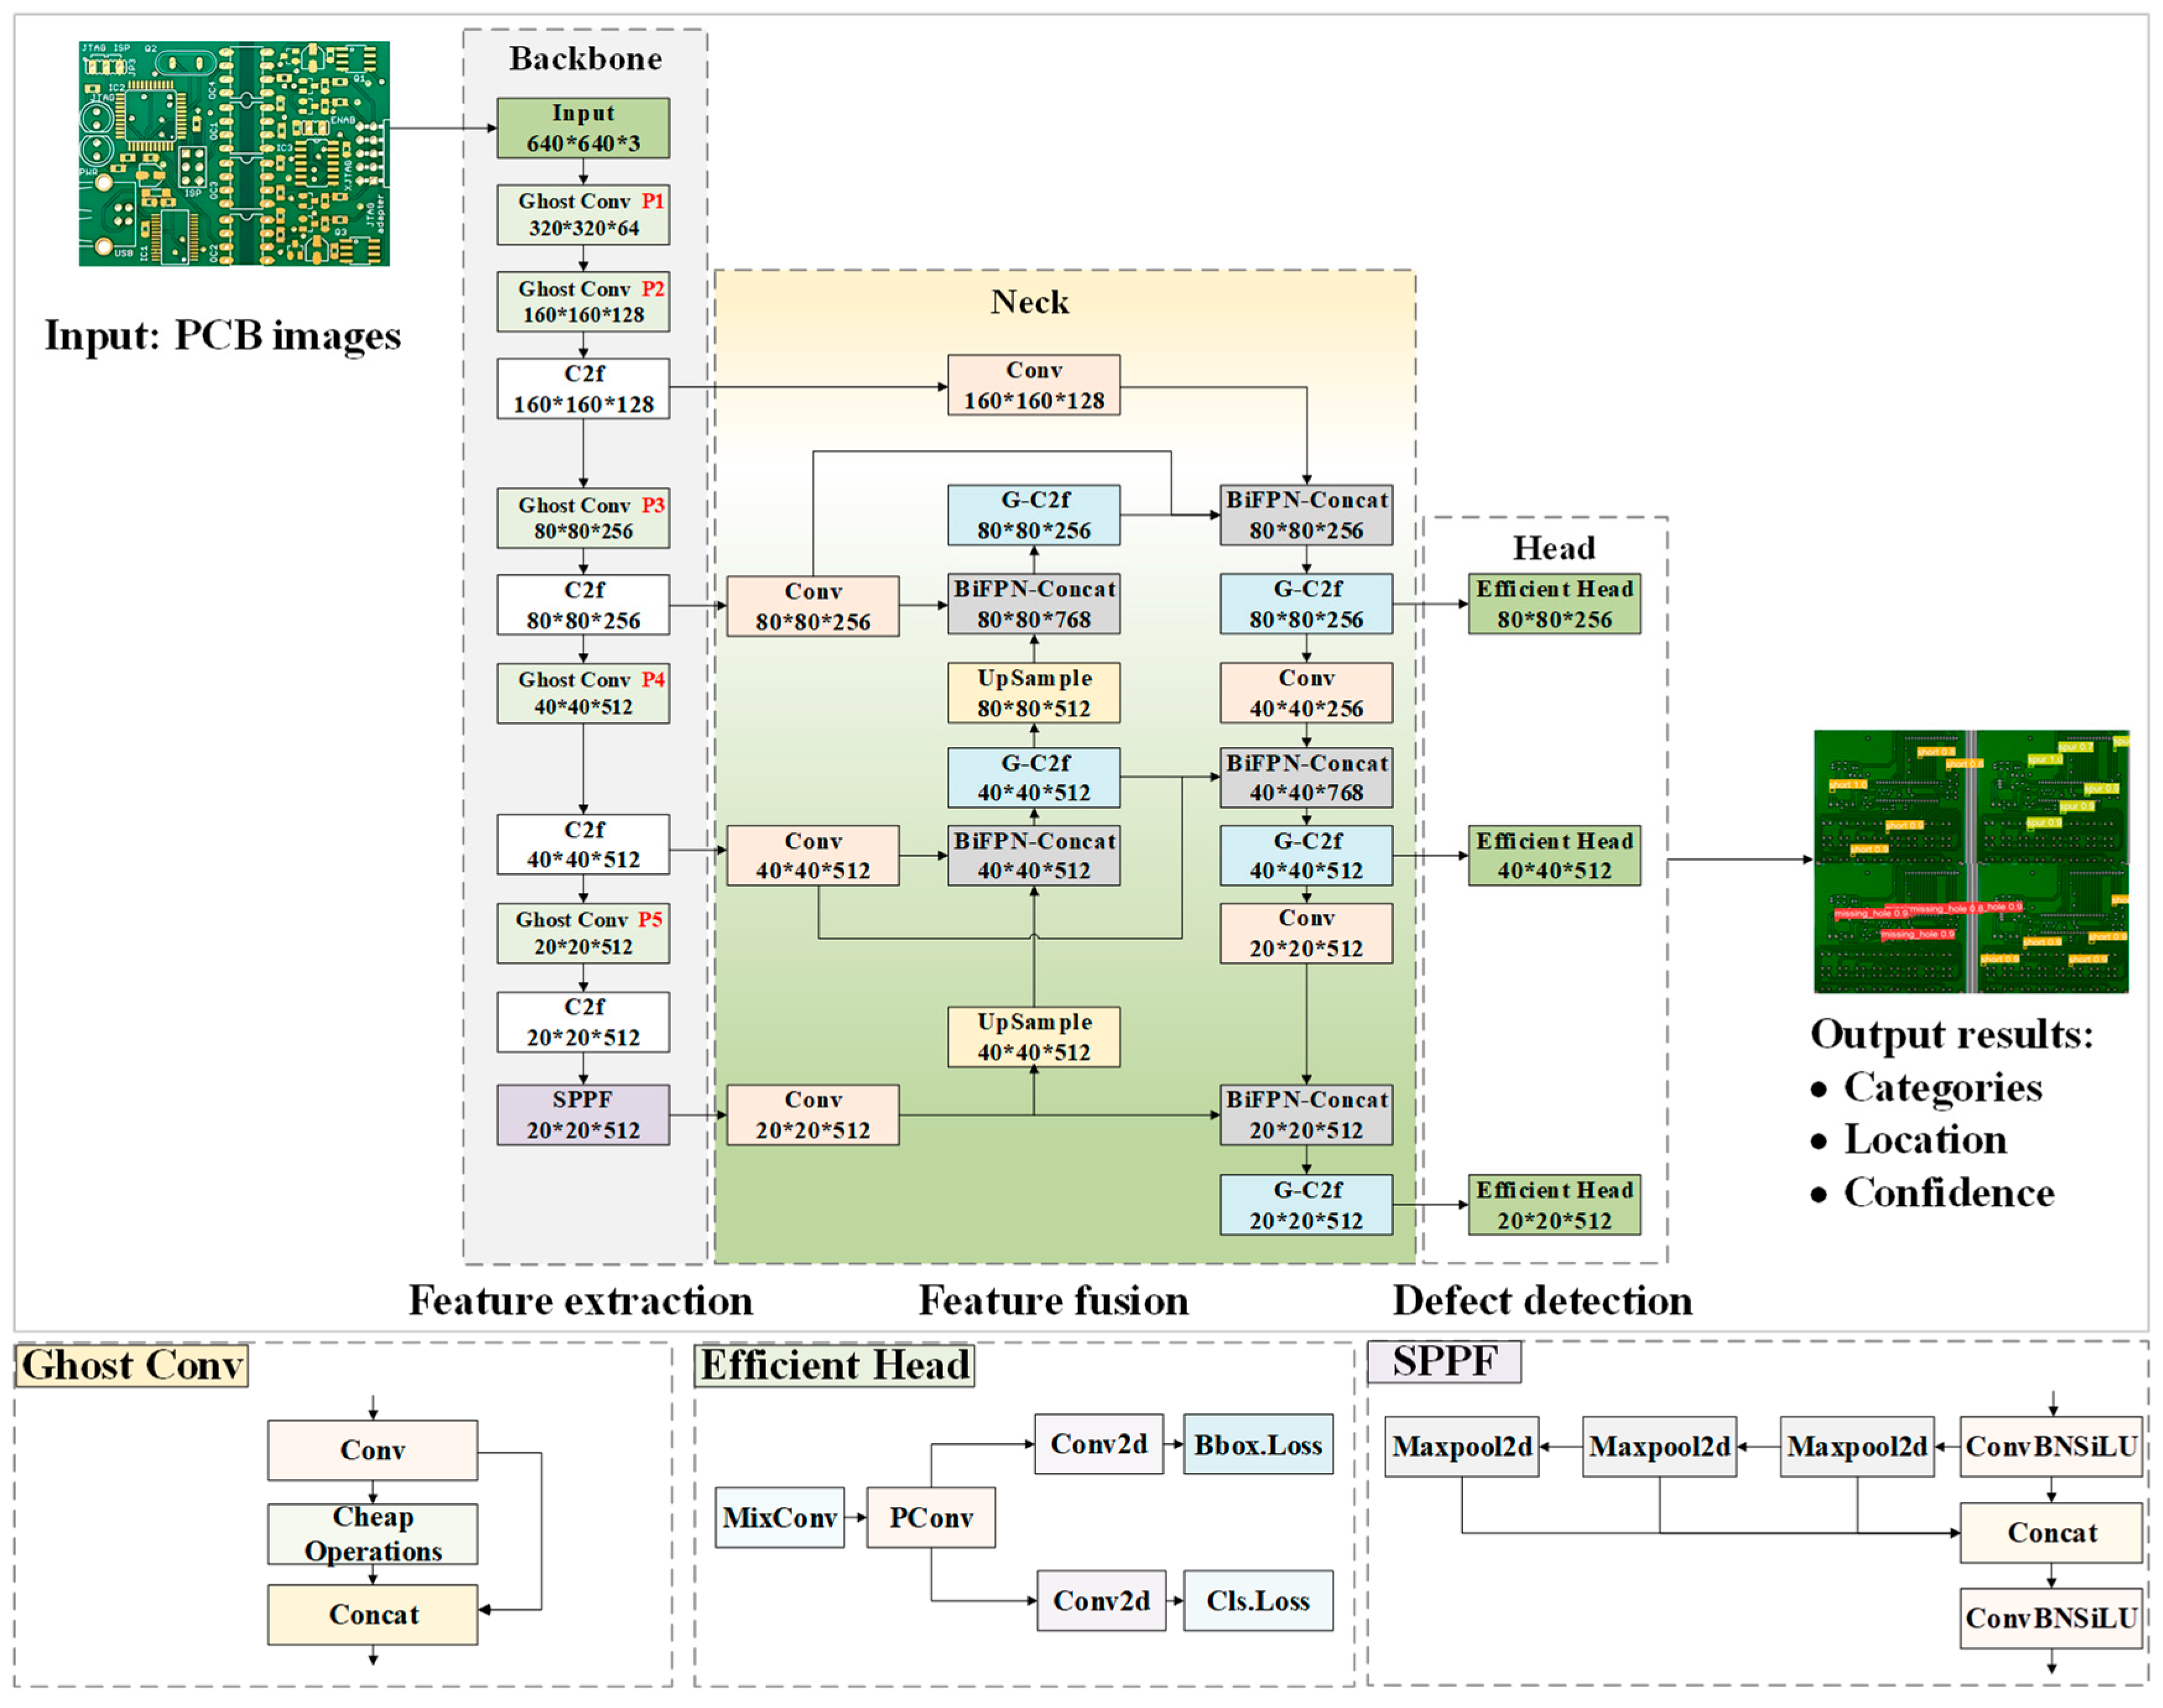
Task: Select the backbone C2f 80*80*256 block
Action: (583, 605)
